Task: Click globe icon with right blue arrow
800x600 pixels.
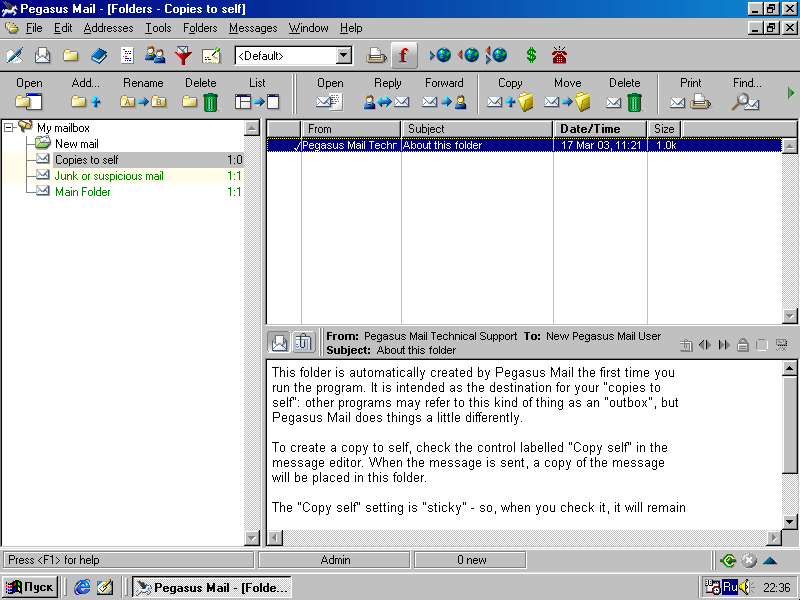Action: 440,55
